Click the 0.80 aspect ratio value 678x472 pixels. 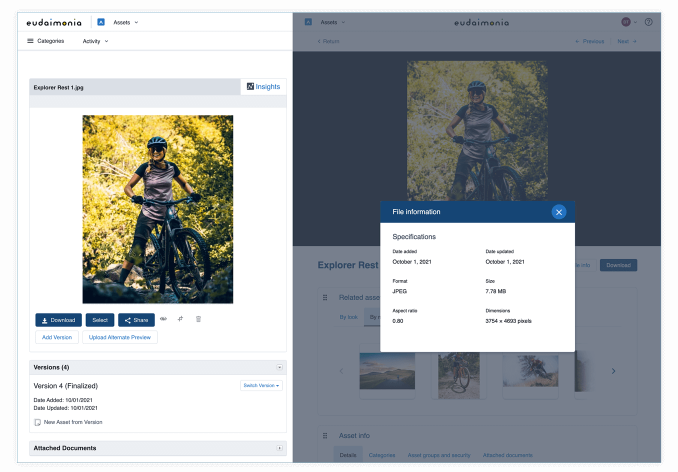click(398, 321)
